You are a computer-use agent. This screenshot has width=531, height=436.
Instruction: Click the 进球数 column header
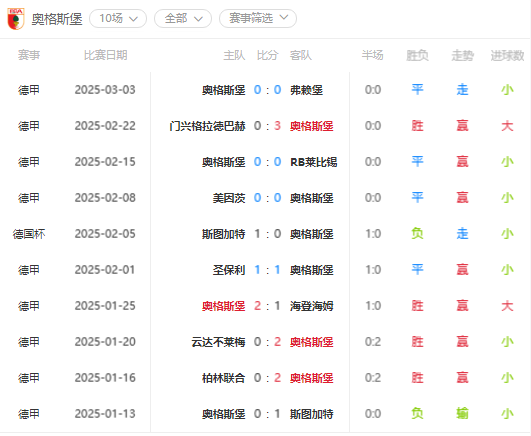tap(507, 55)
